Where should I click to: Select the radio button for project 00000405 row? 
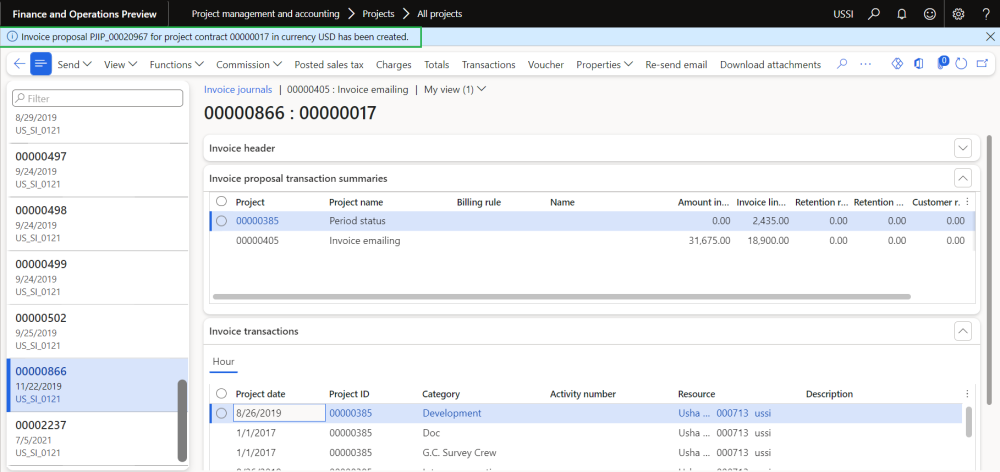tap(221, 241)
